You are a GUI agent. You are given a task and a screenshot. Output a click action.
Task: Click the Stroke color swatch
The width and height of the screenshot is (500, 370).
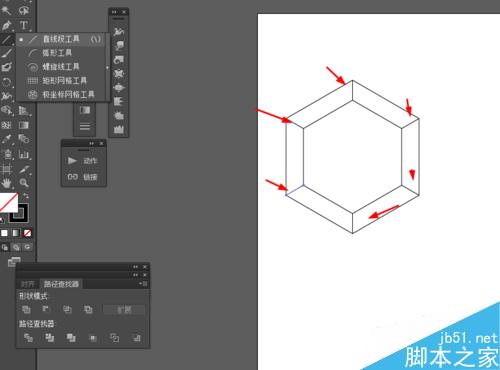[19, 213]
